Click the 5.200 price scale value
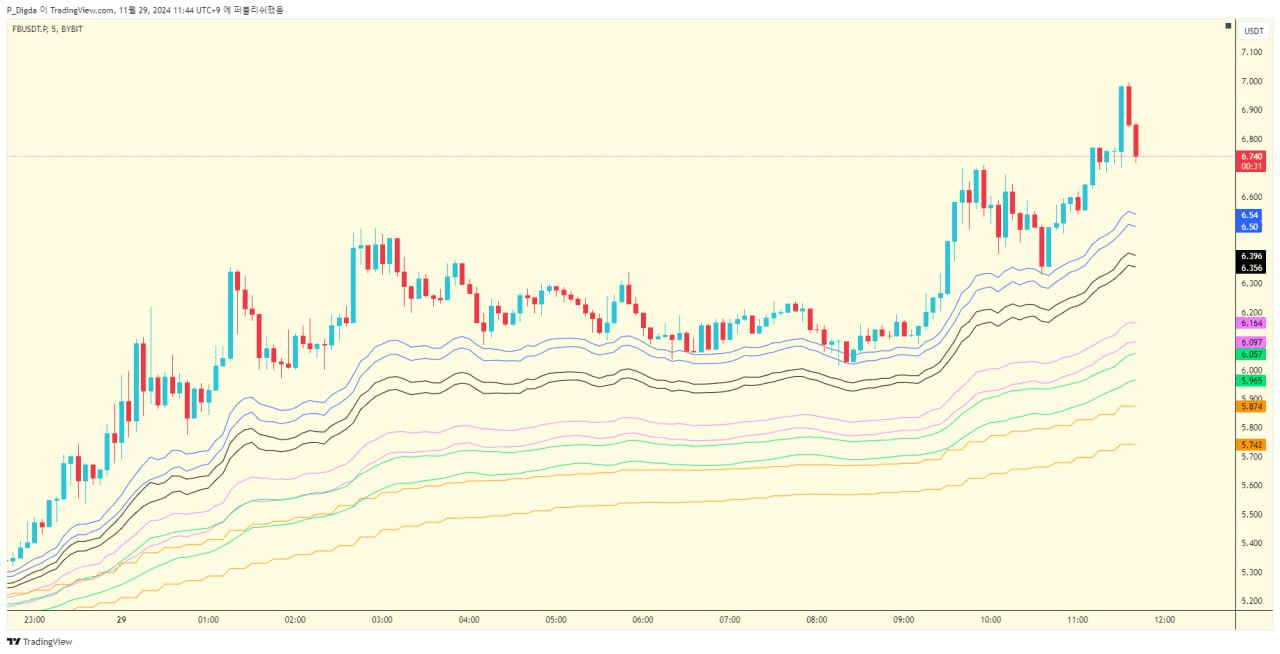Viewport: 1280px width, 654px height. pyautogui.click(x=1252, y=602)
